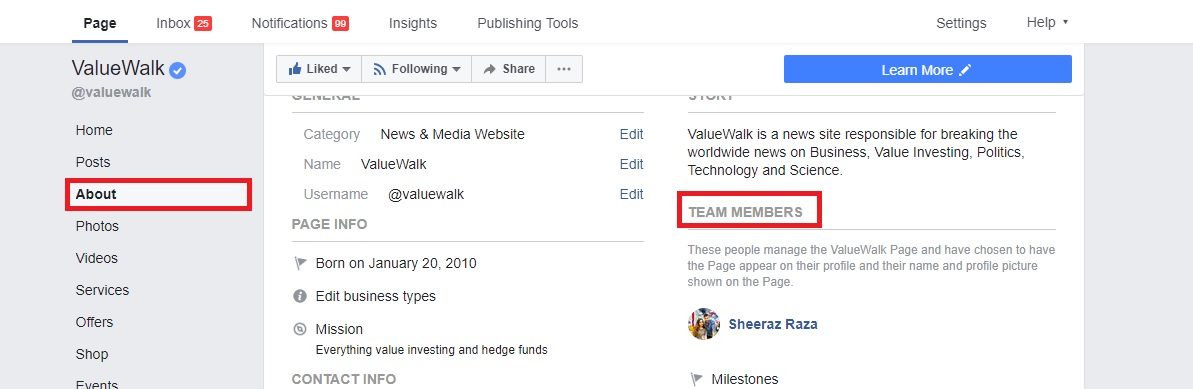The width and height of the screenshot is (1193, 389).
Task: Click the Sheeraz Raza profile picture
Action: coord(704,324)
